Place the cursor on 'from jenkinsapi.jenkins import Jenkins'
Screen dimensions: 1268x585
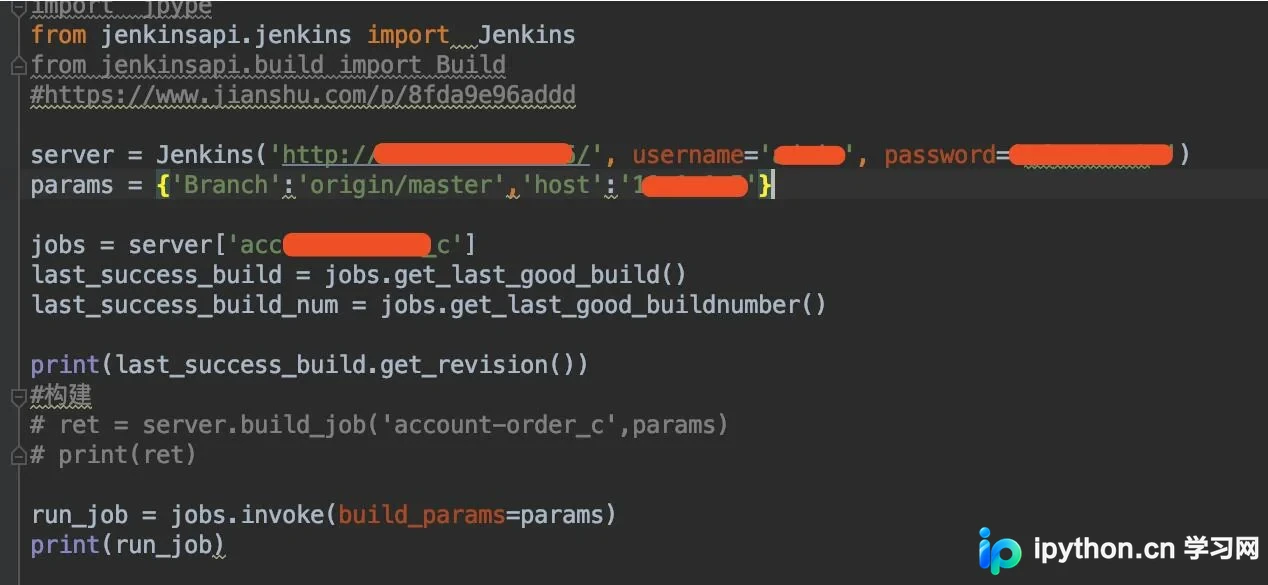tap(303, 35)
